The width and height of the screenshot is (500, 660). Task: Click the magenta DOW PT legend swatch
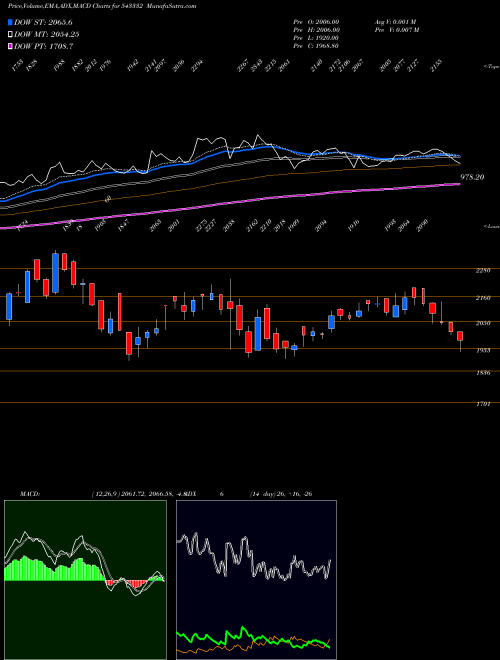click(10, 46)
